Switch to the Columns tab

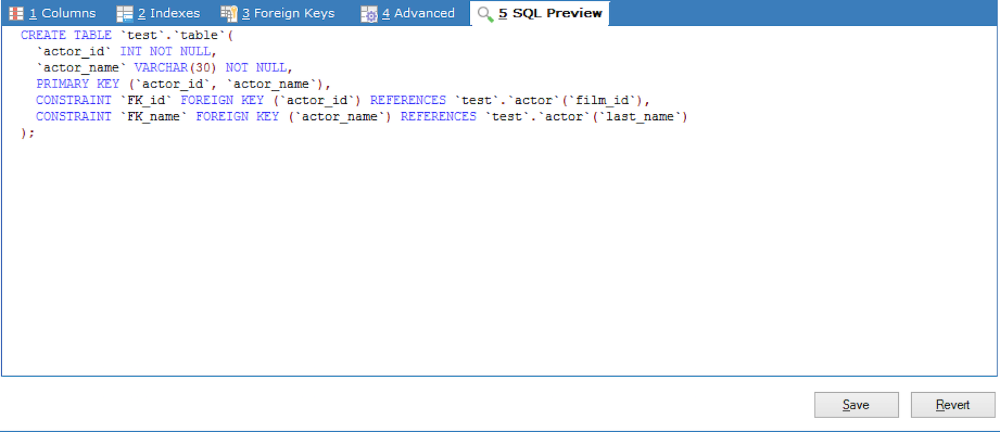[x=52, y=13]
